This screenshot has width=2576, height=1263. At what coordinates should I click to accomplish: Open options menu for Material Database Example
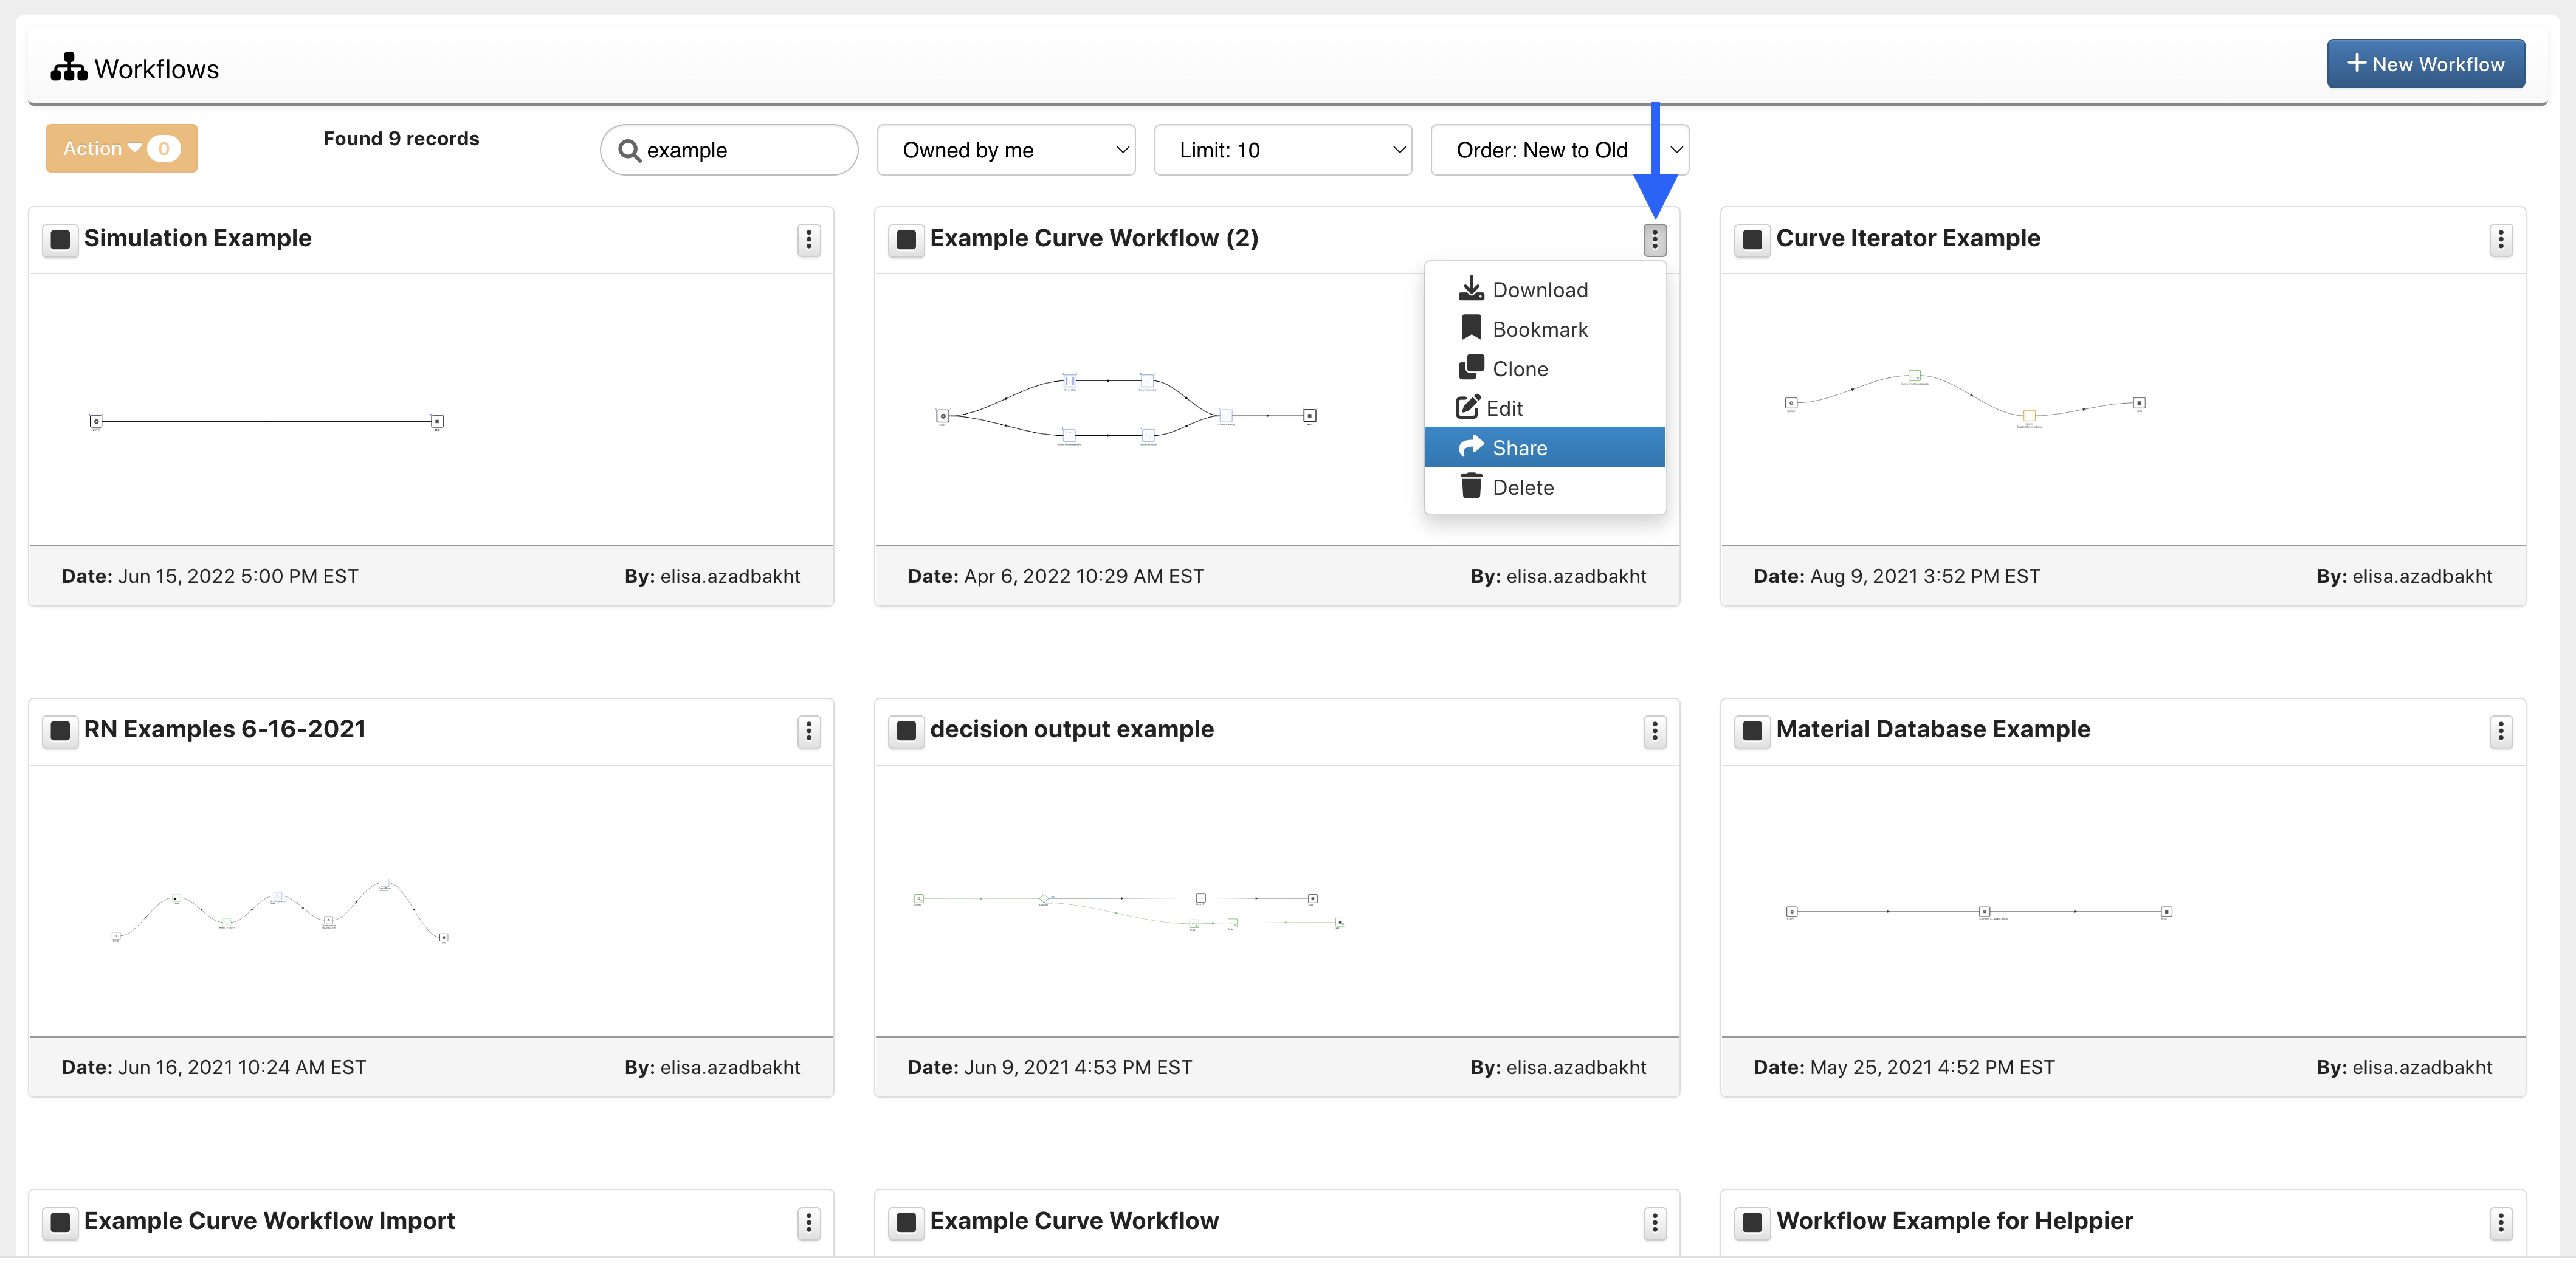pos(2500,731)
